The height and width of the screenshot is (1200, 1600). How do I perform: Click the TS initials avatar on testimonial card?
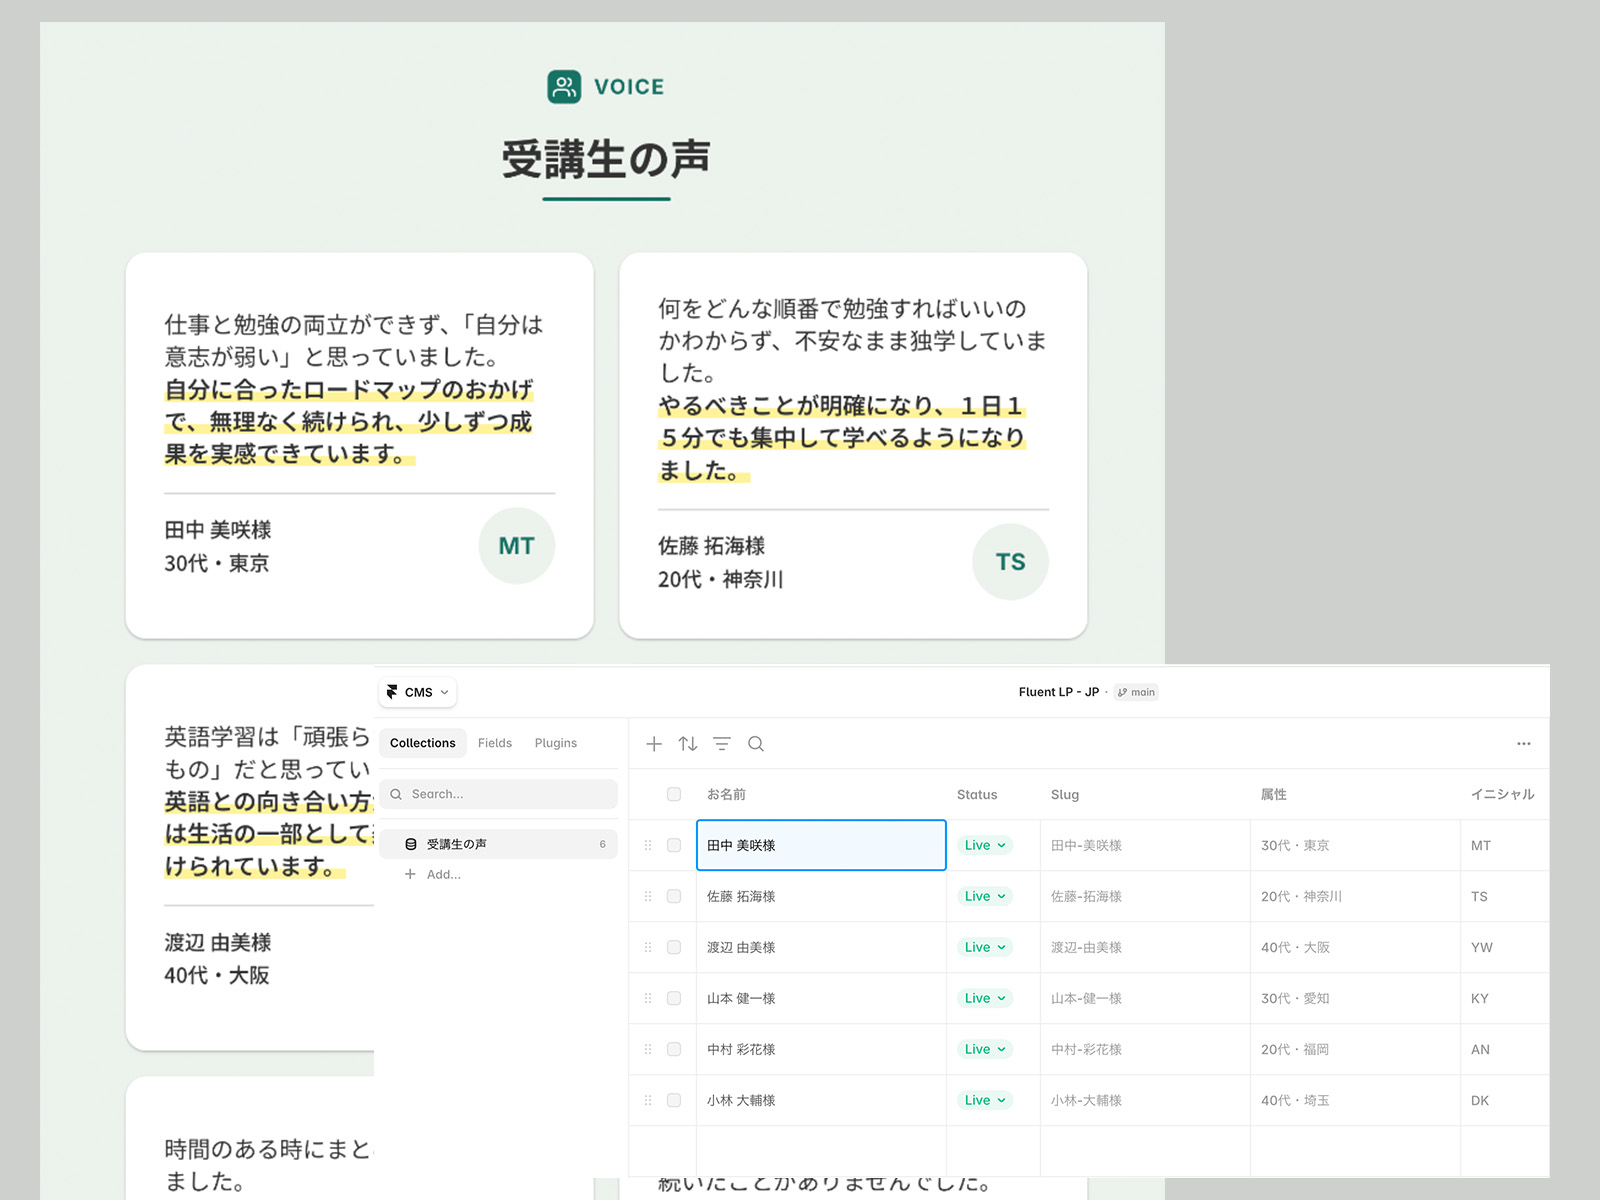tap(1011, 562)
